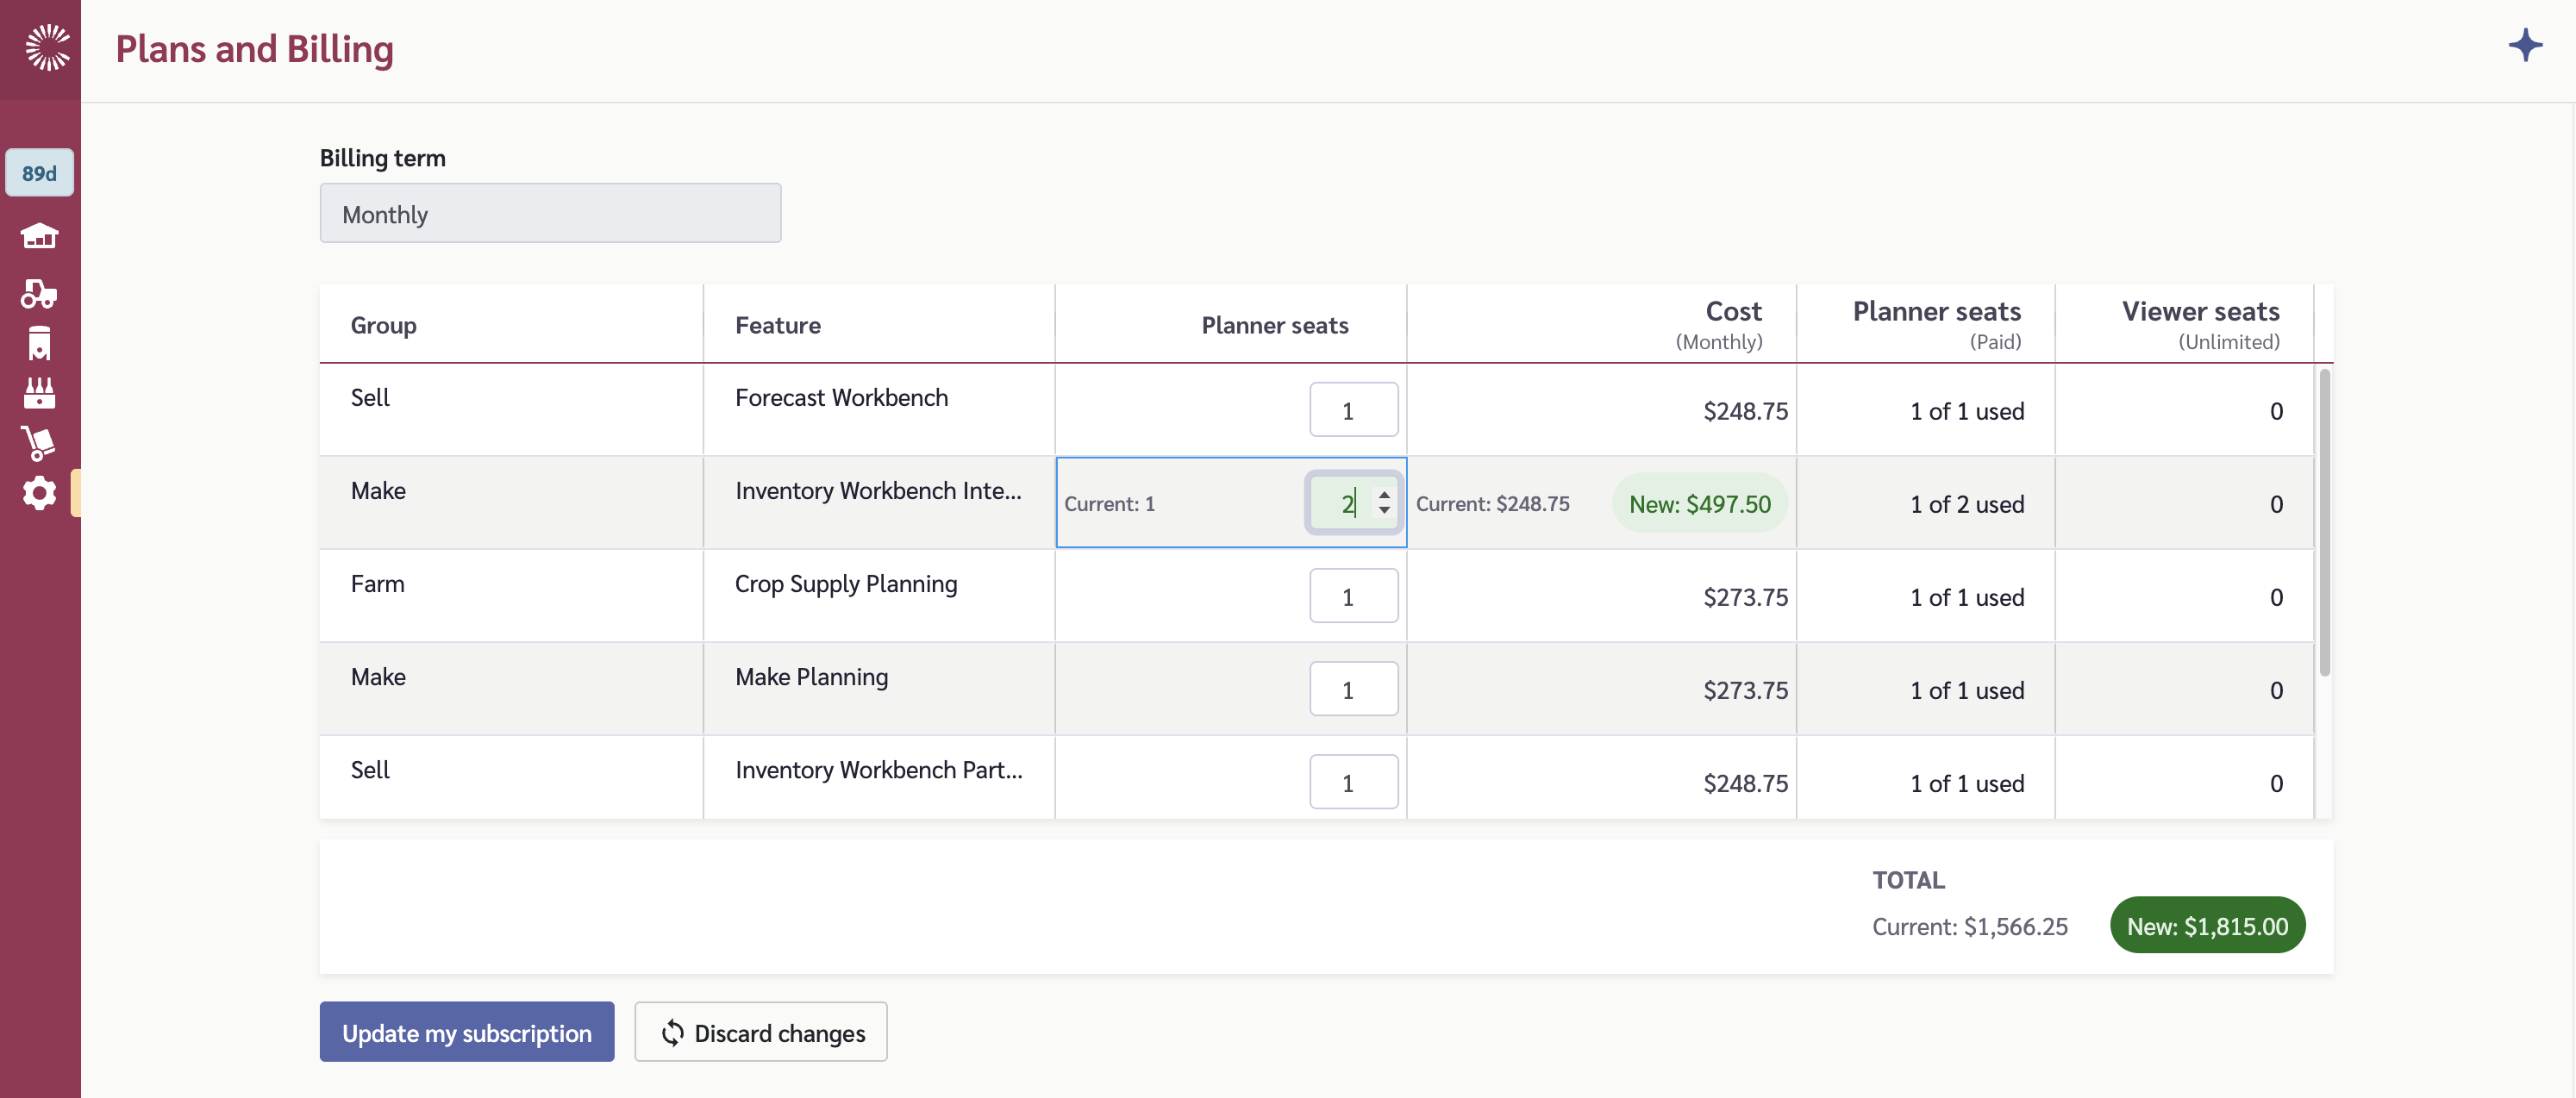The width and height of the screenshot is (2576, 1098).
Task: Click the Make Planning seats field
Action: pos(1353,689)
